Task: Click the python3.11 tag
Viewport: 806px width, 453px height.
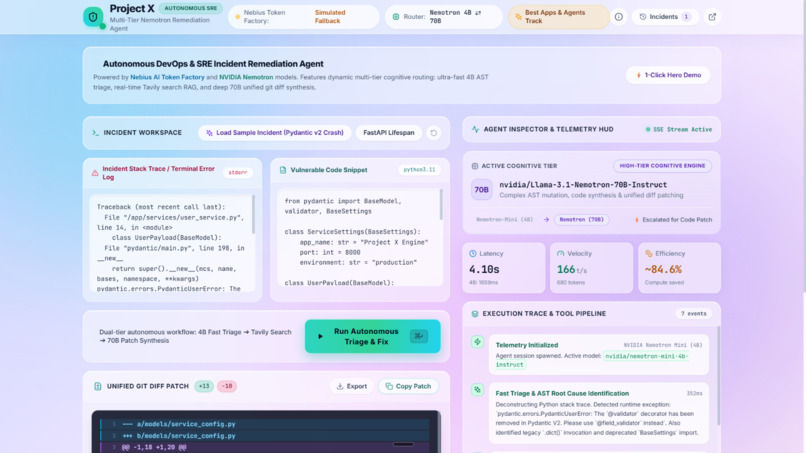Action: point(419,170)
